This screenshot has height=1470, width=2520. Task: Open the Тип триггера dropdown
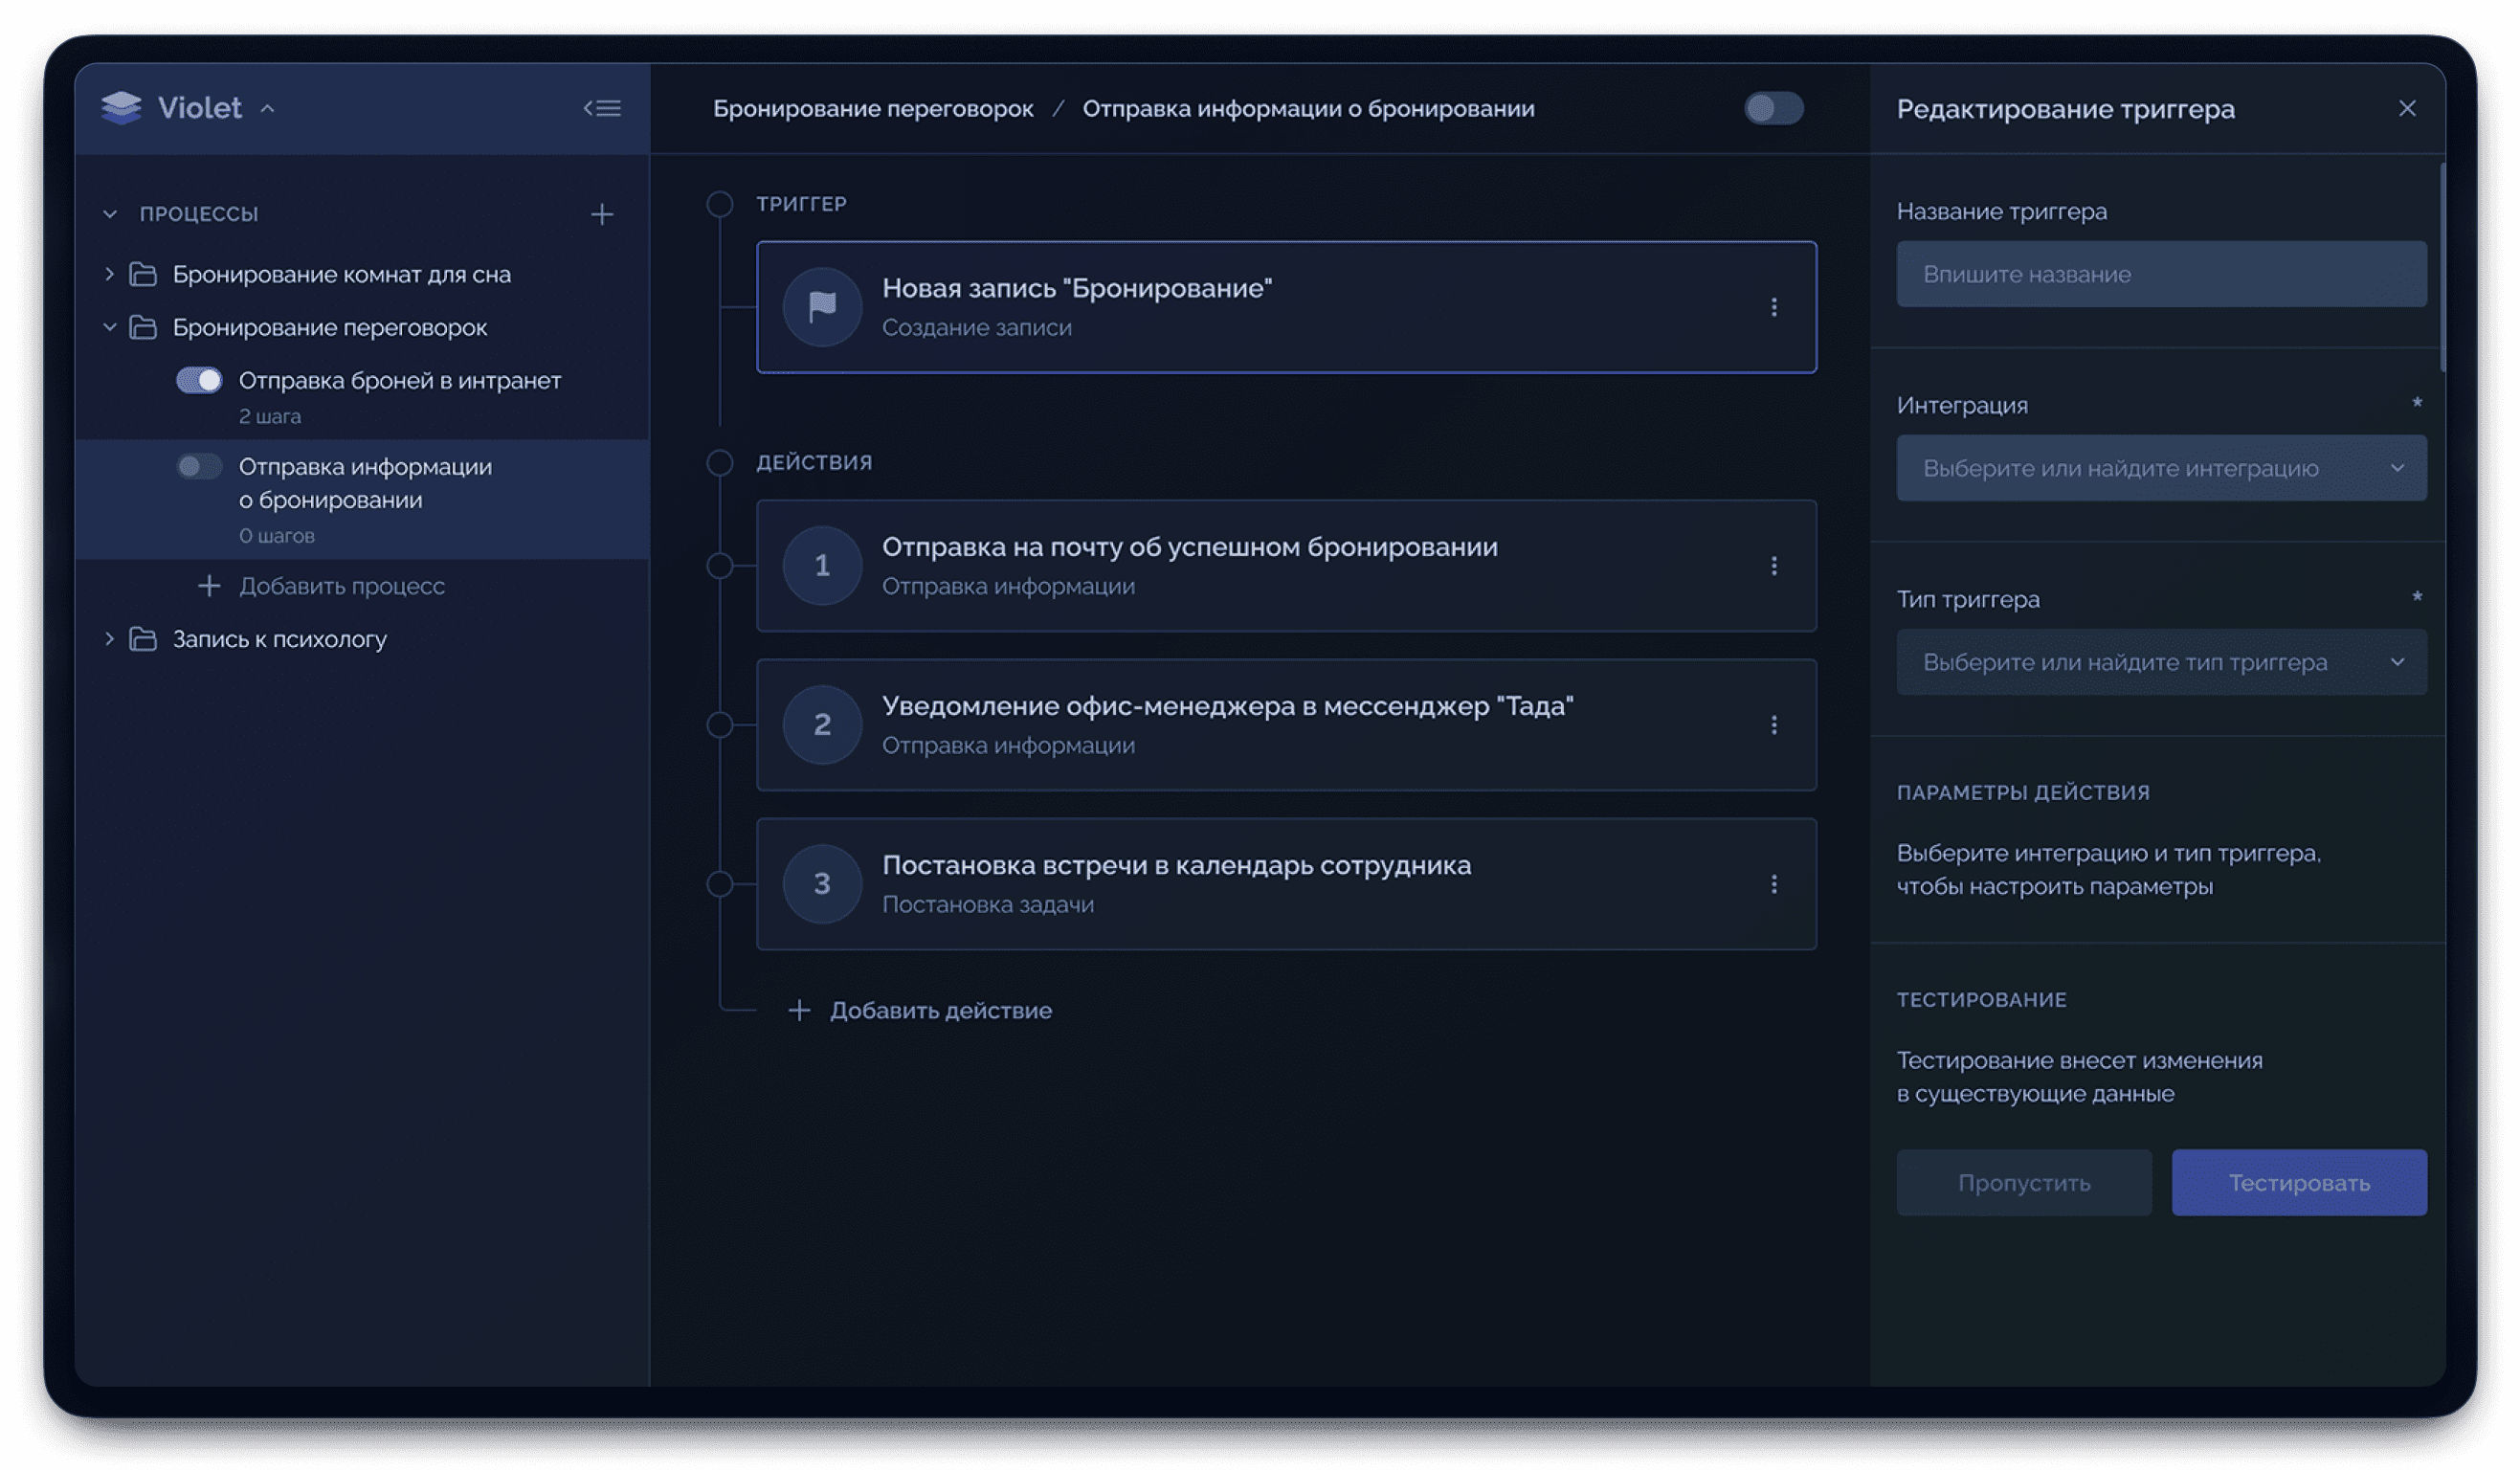point(2160,662)
